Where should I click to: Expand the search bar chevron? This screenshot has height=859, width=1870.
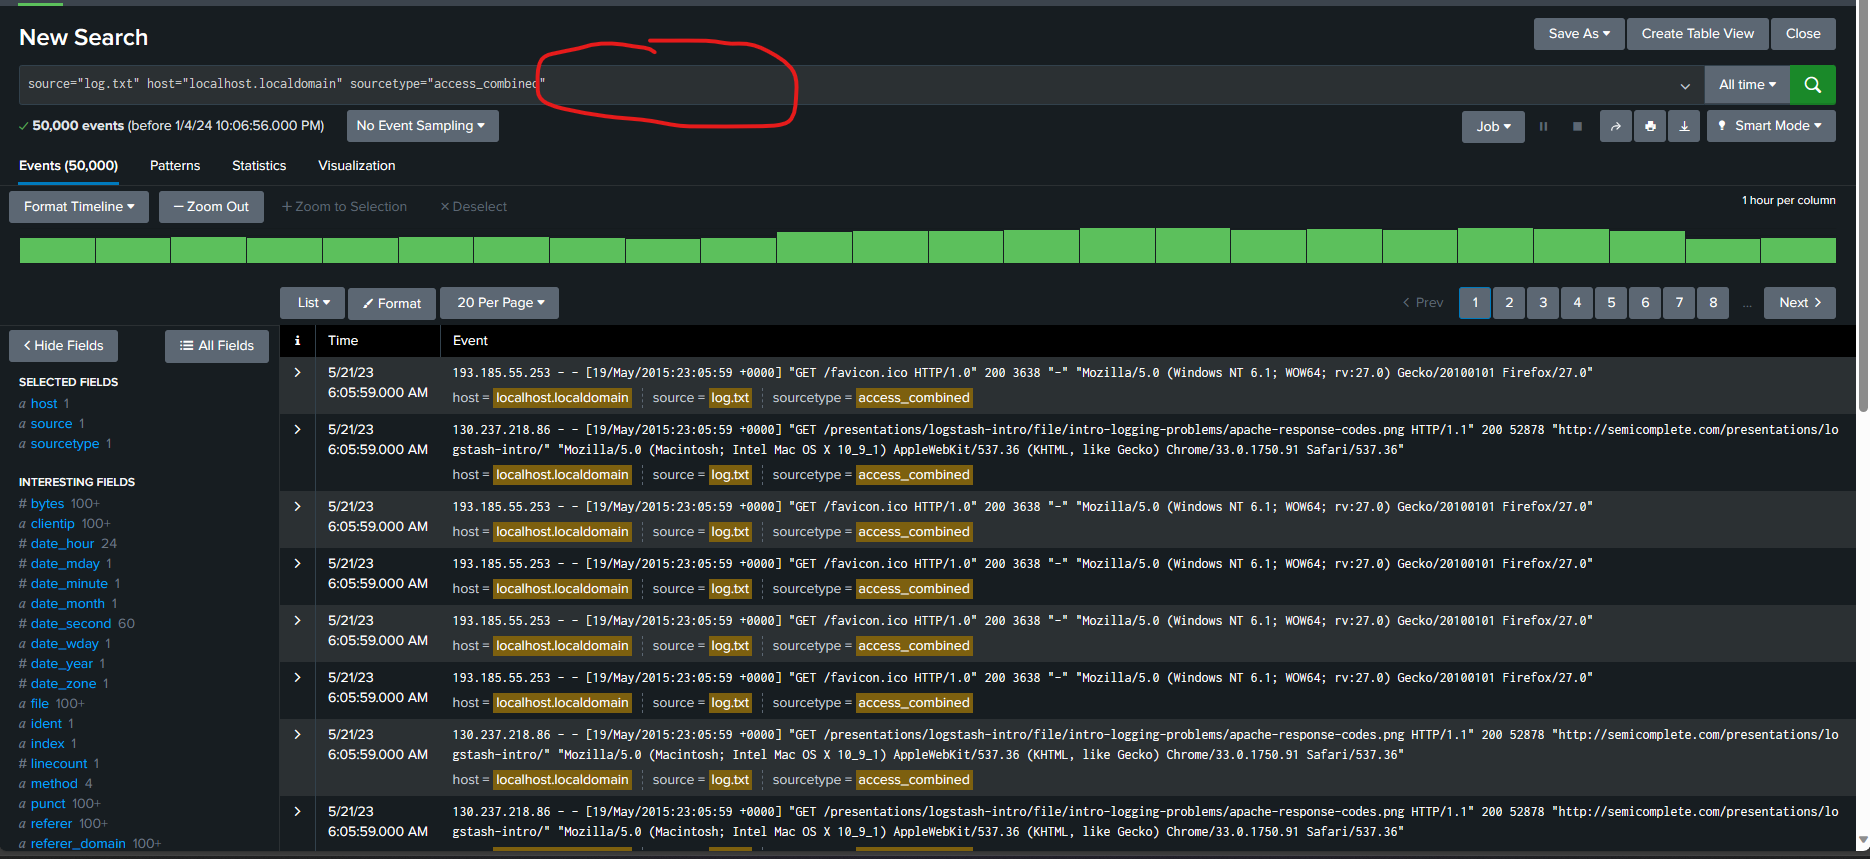(x=1685, y=86)
